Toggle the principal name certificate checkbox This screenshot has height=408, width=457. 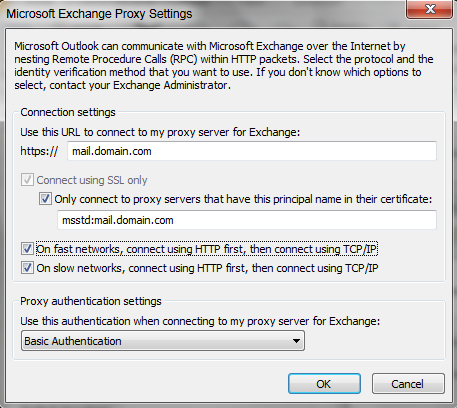45,199
